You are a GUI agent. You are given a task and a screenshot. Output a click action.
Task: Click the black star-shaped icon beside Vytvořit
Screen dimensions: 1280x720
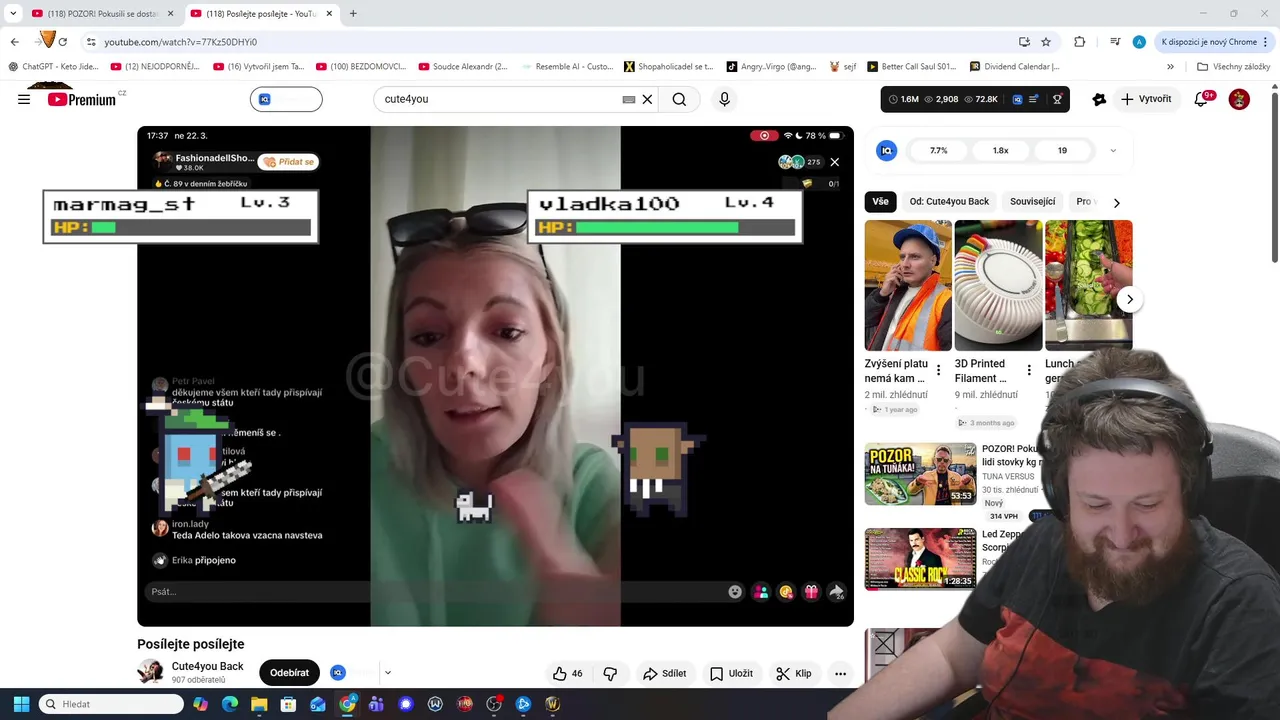click(x=1099, y=99)
